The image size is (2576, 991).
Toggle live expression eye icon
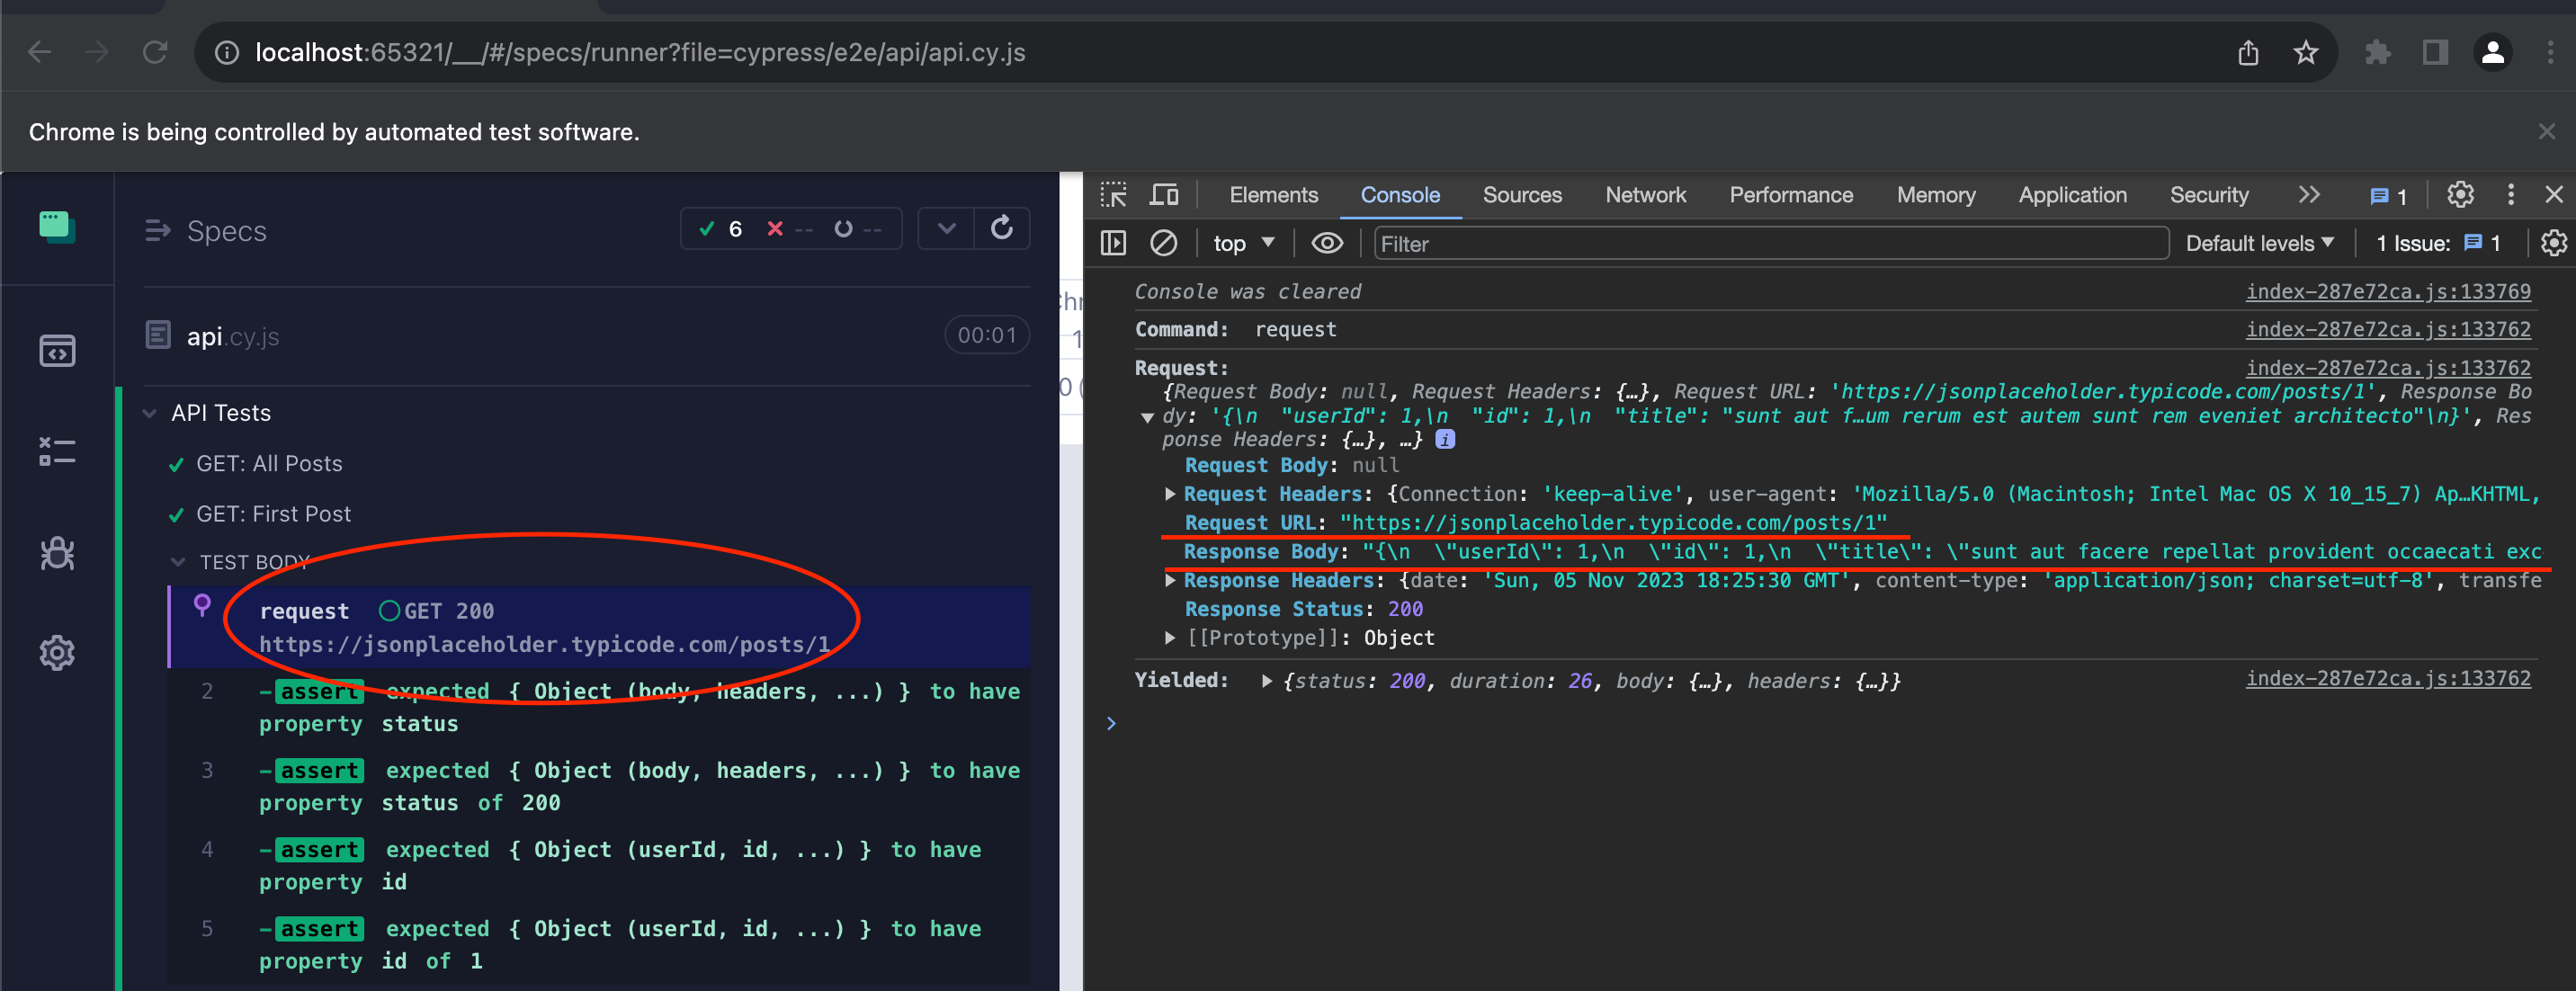[1326, 243]
